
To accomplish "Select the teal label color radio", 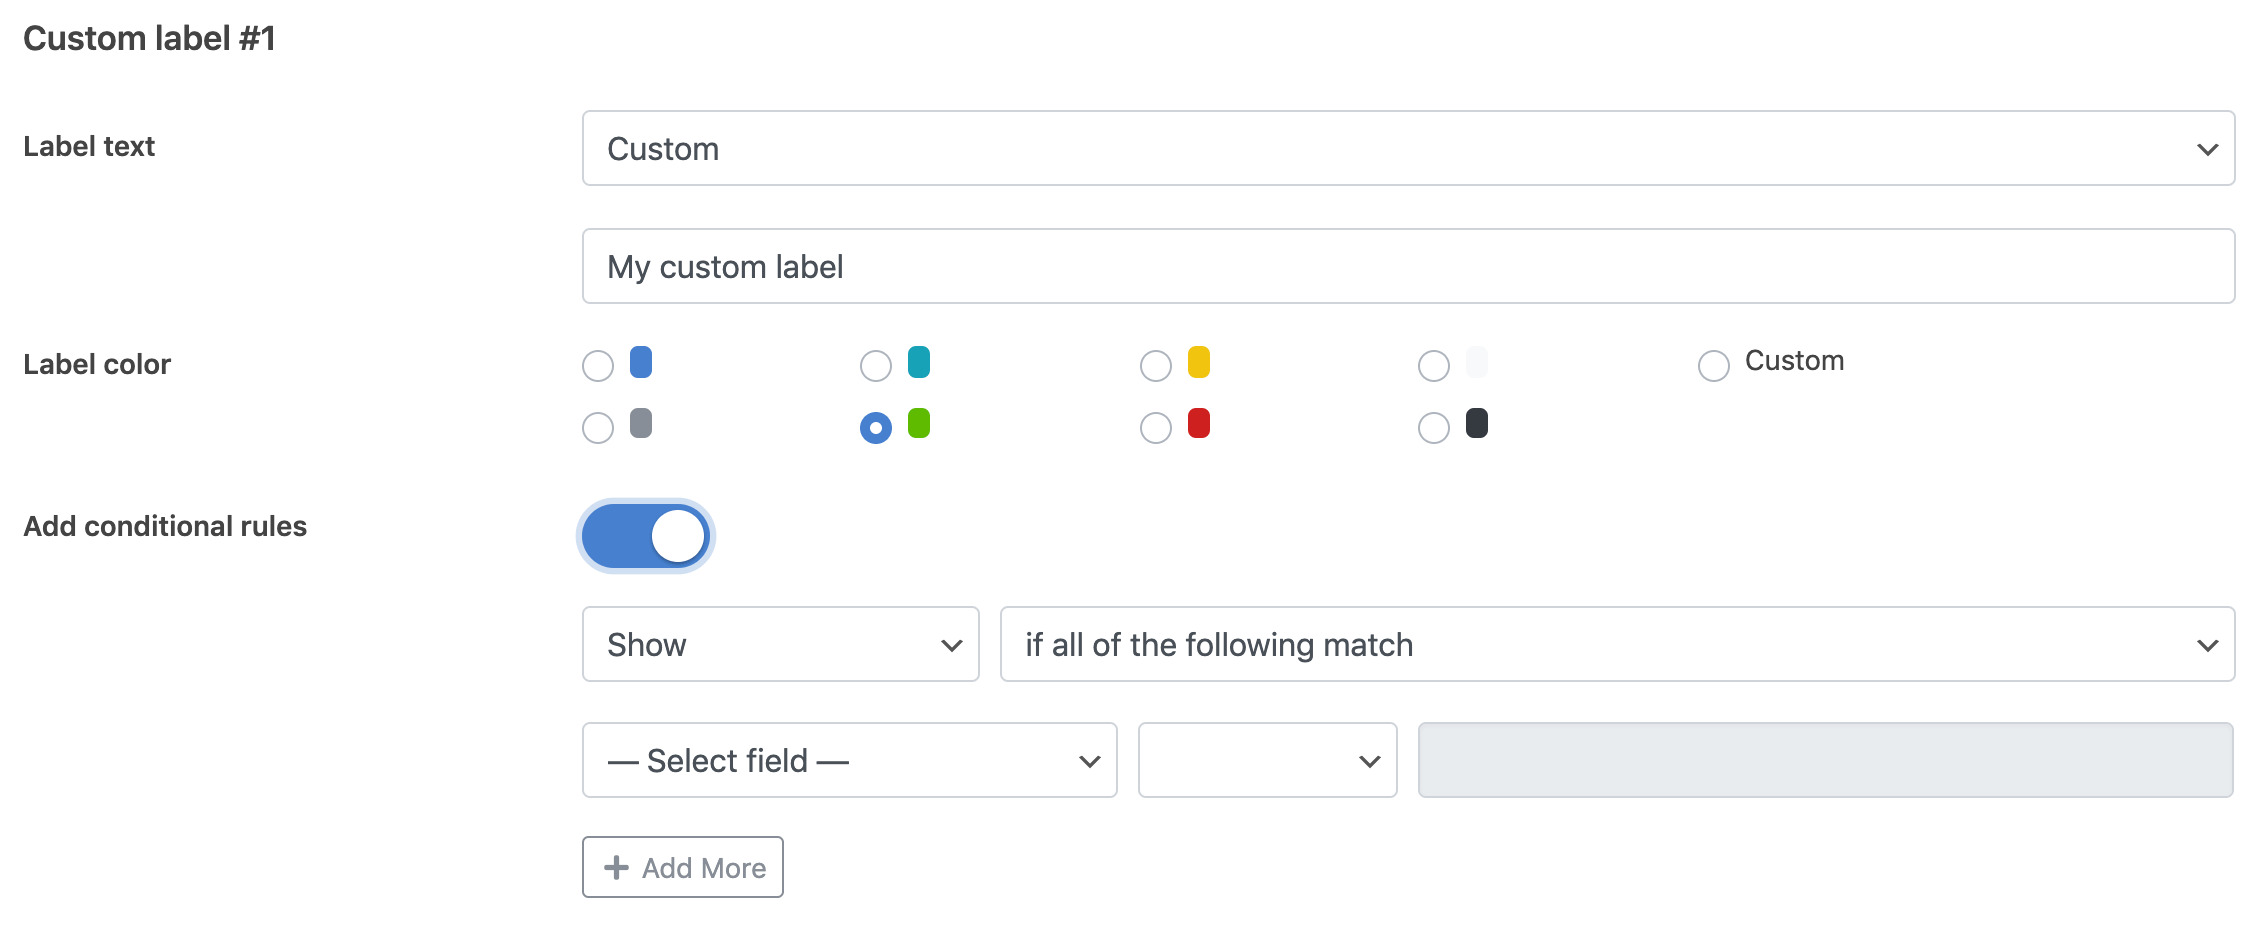I will [x=876, y=366].
